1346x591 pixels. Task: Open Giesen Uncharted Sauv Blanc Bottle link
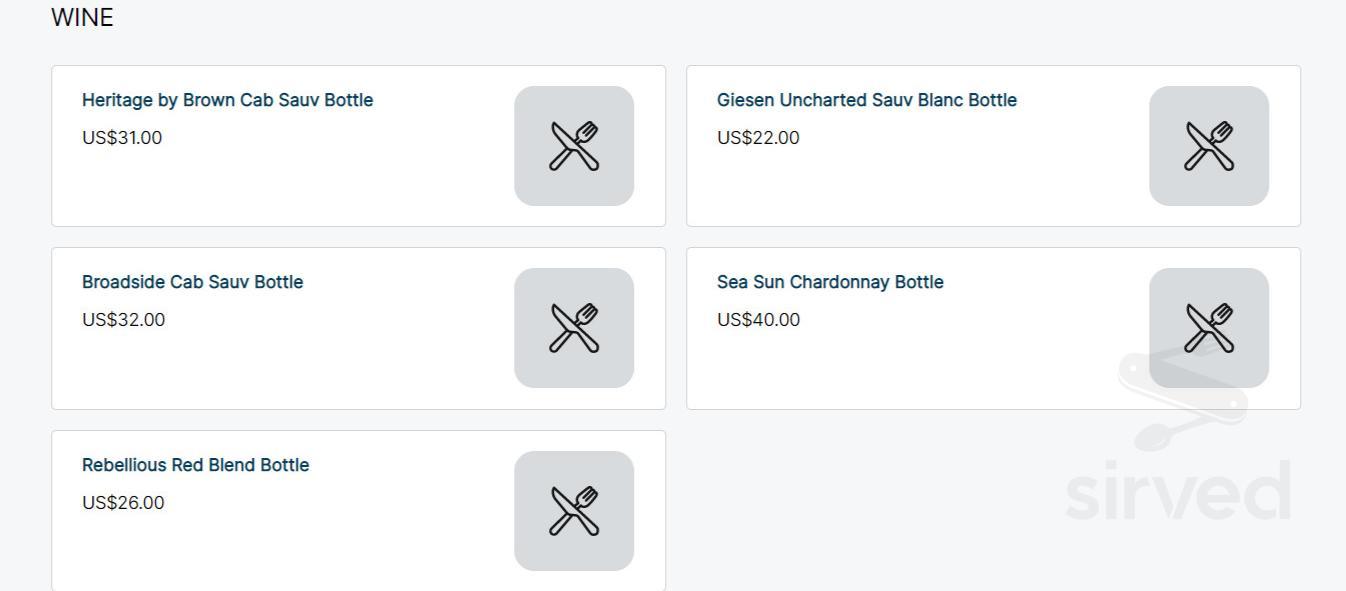point(866,100)
